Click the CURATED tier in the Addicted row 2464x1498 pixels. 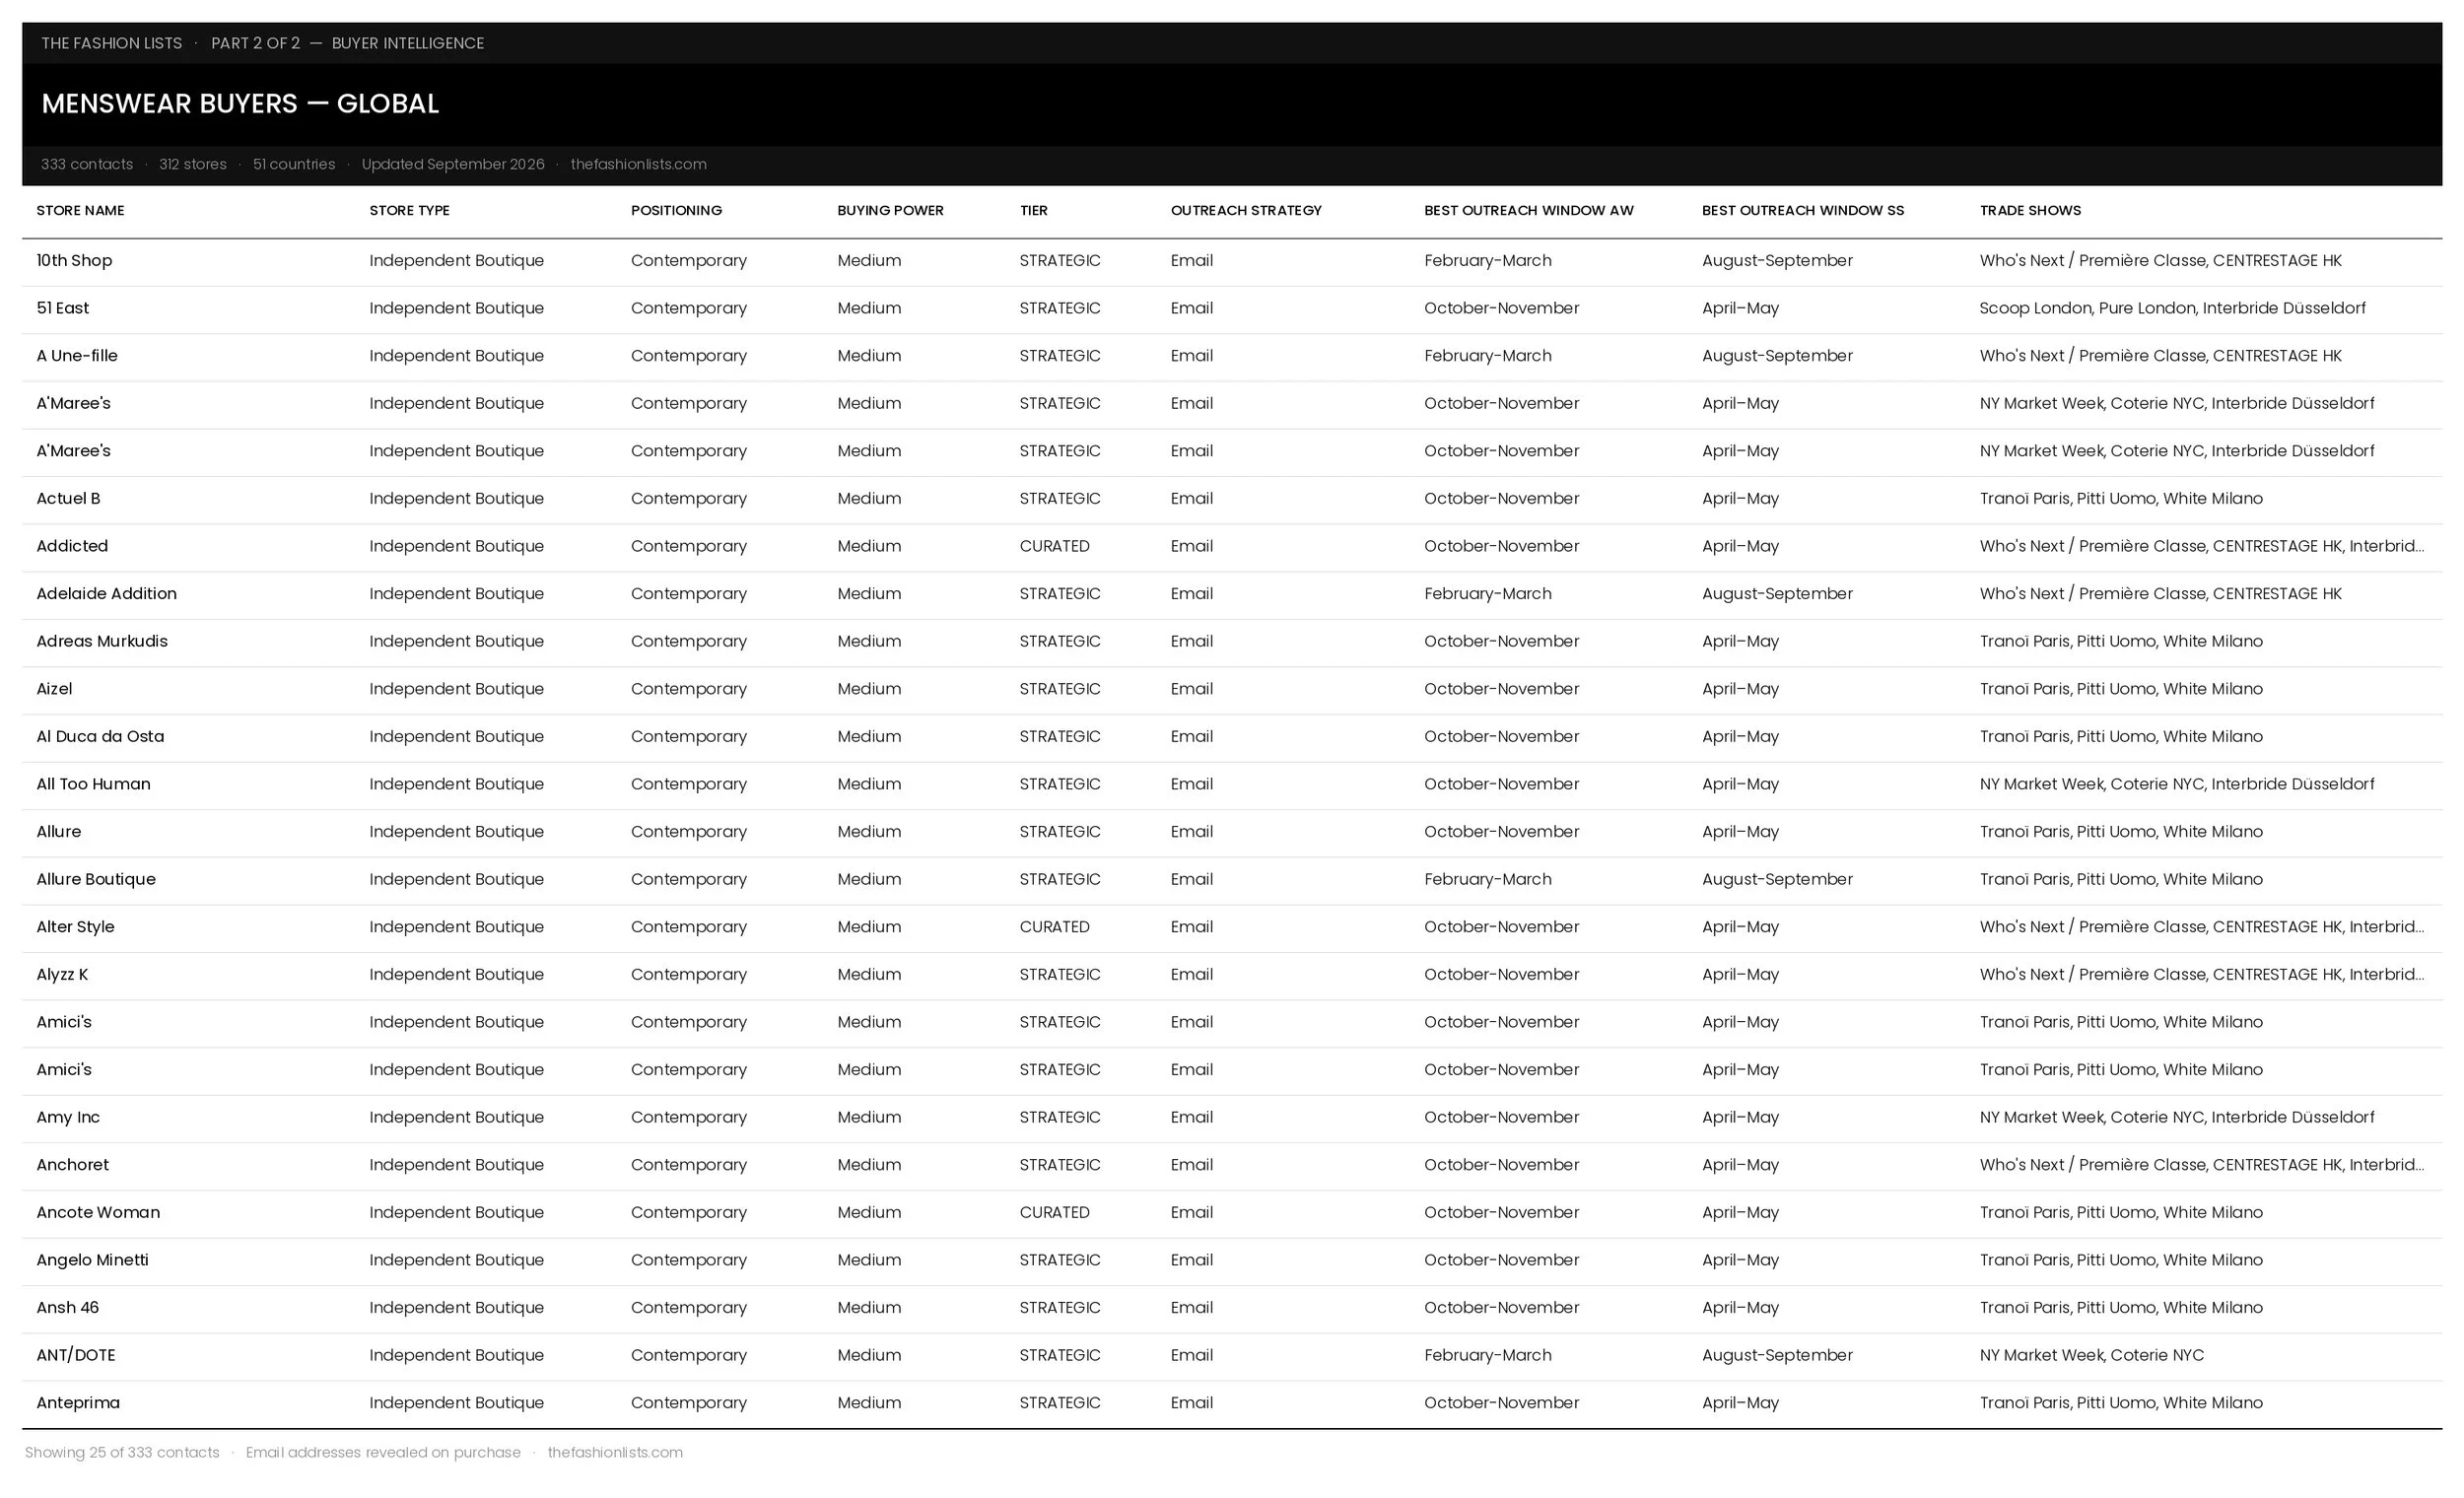pos(1054,546)
